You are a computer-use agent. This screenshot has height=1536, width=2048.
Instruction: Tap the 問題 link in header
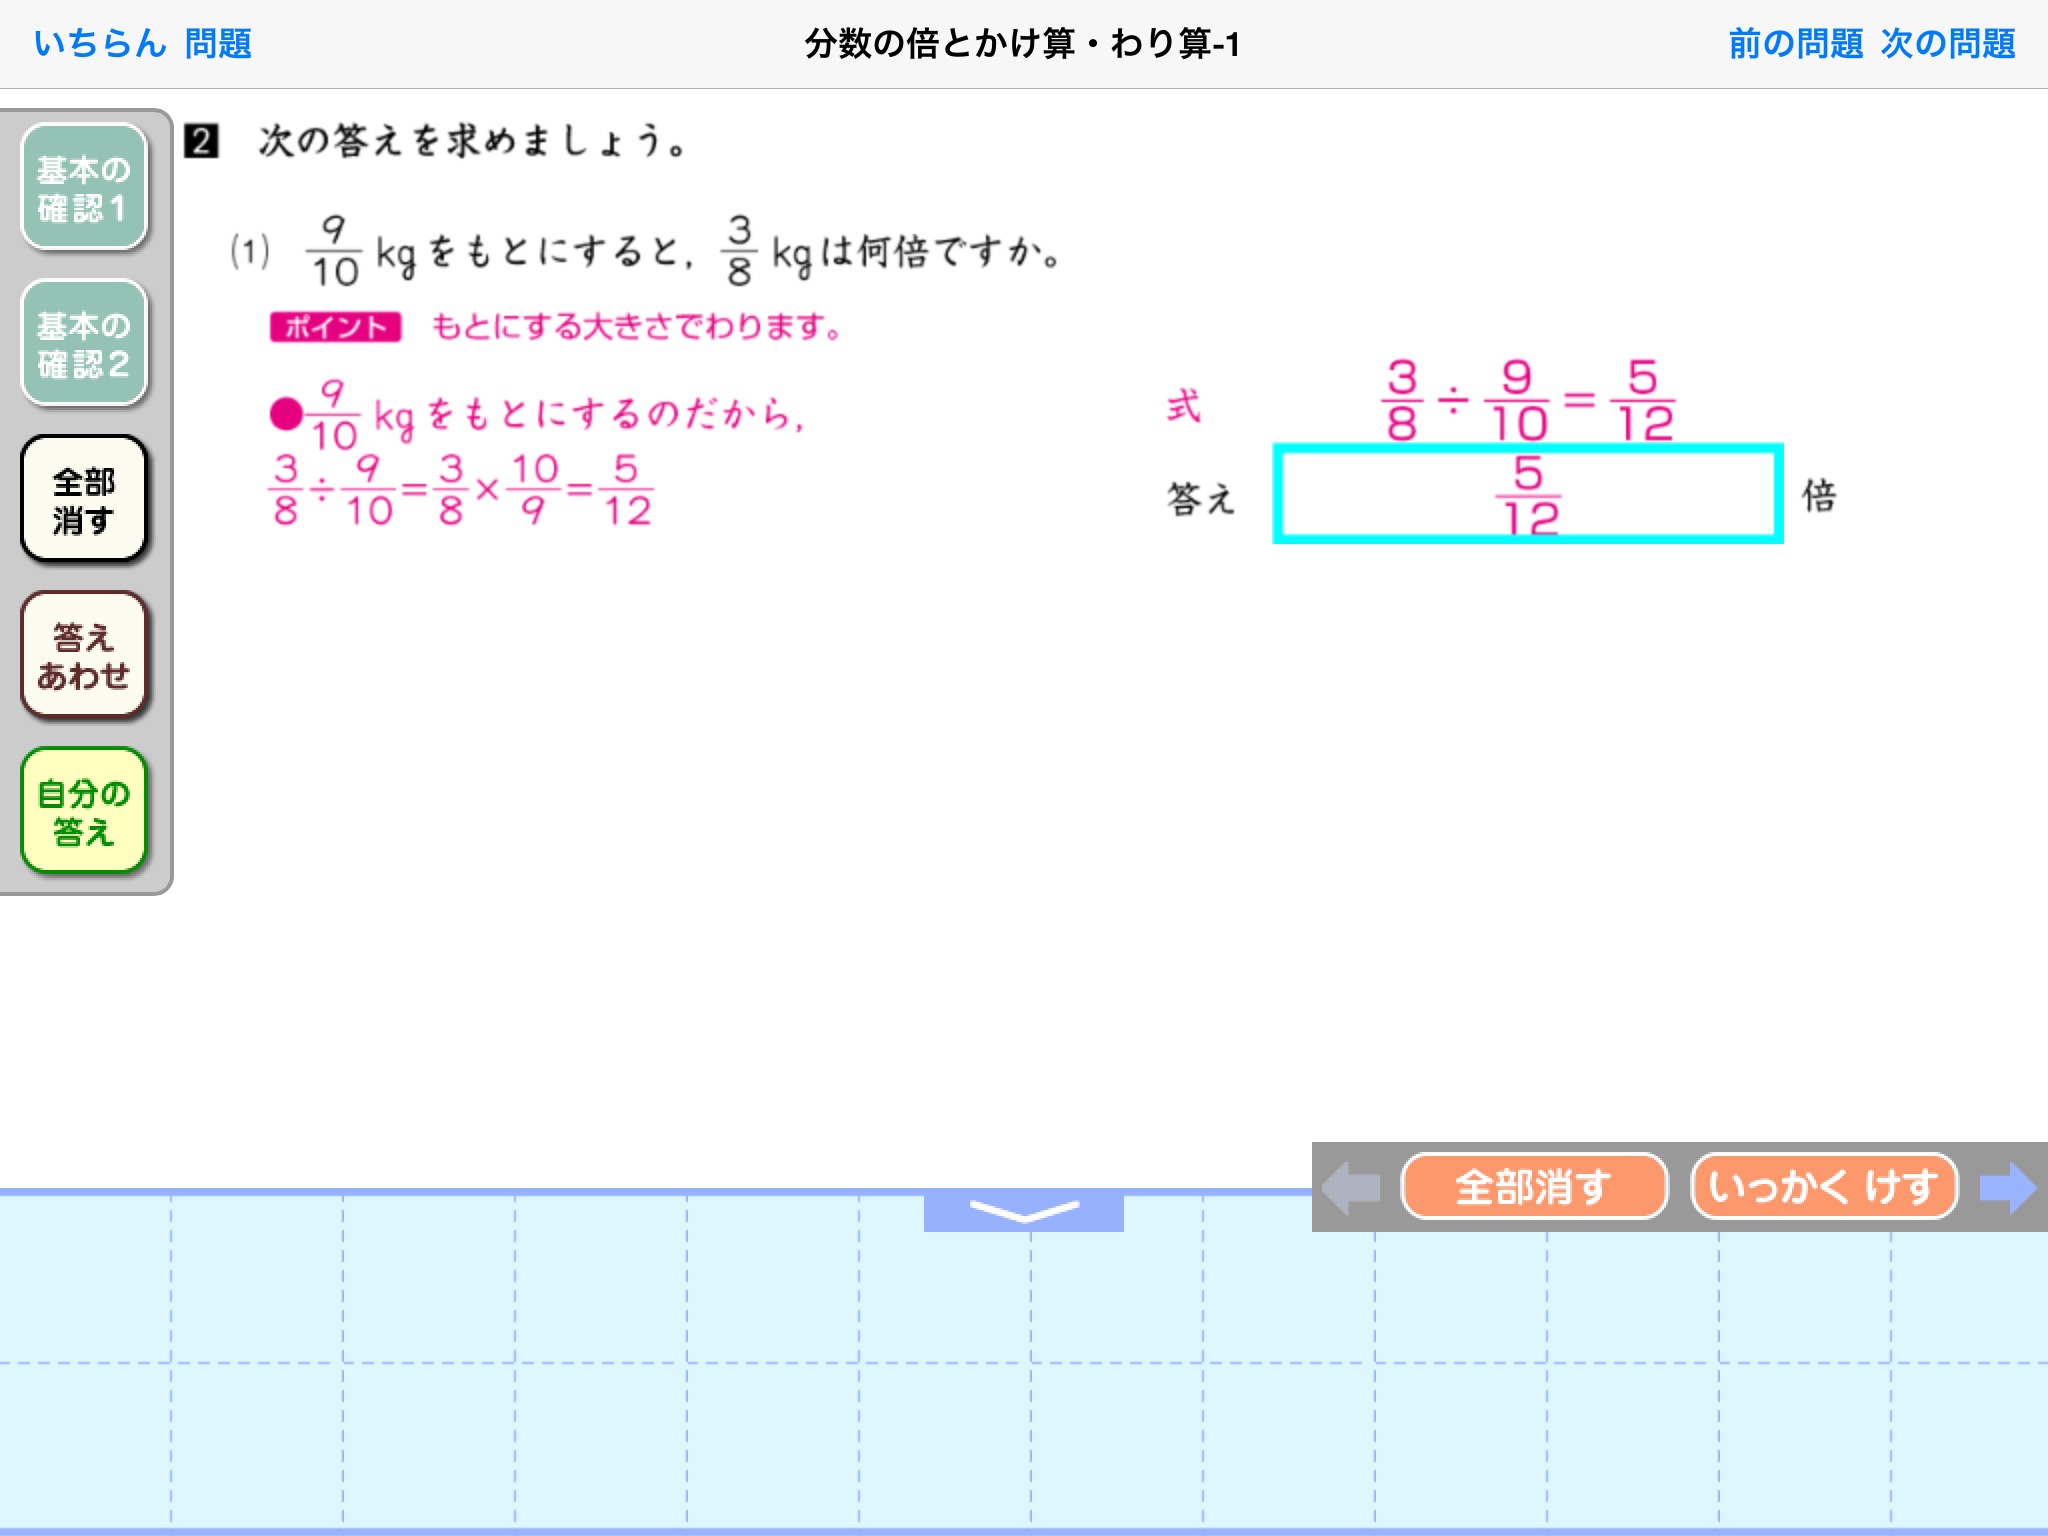click(218, 44)
